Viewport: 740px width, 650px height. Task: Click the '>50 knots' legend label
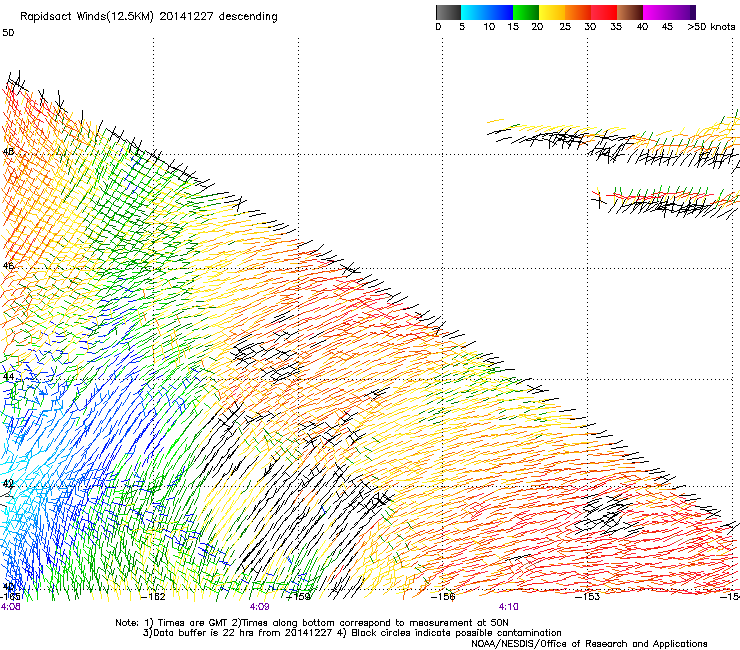point(711,27)
